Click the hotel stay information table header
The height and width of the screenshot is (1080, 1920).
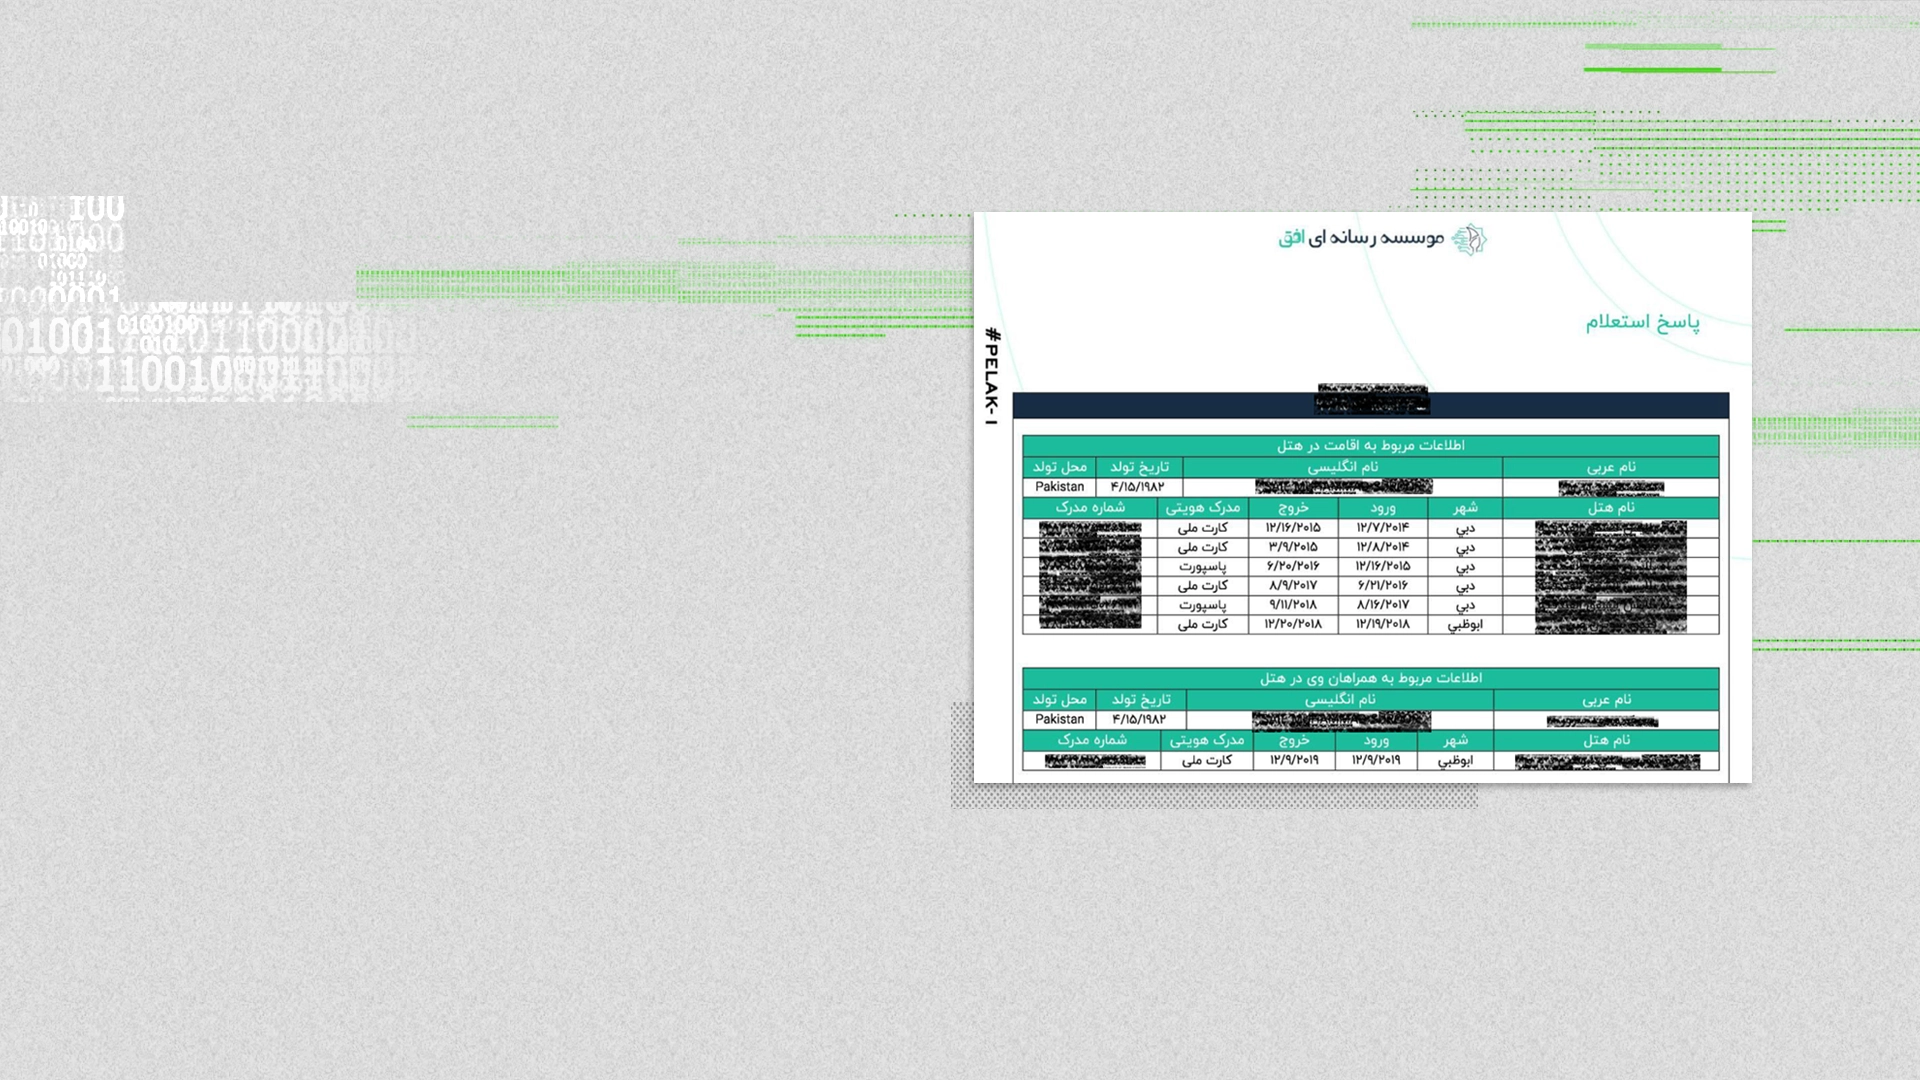[1370, 446]
